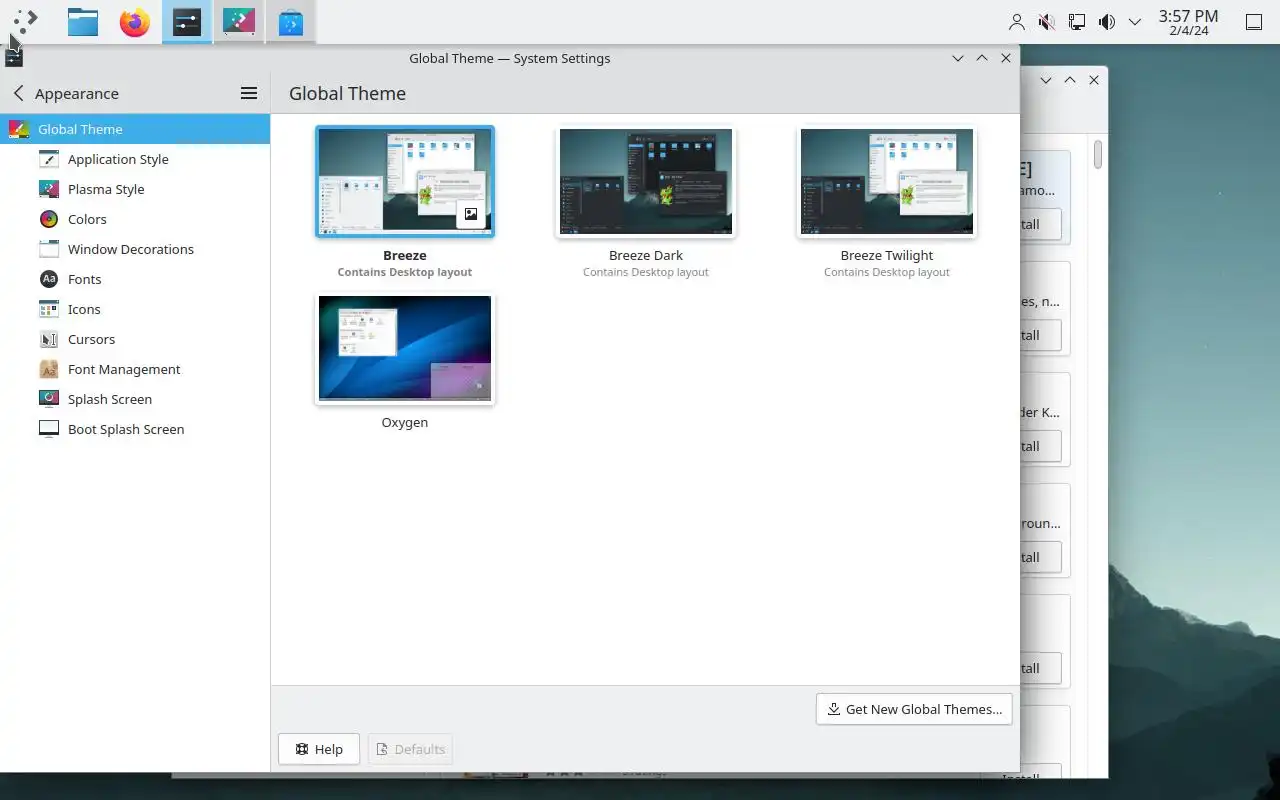The width and height of the screenshot is (1280, 800).
Task: Expand hidden system tray icons
Action: (x=1135, y=21)
